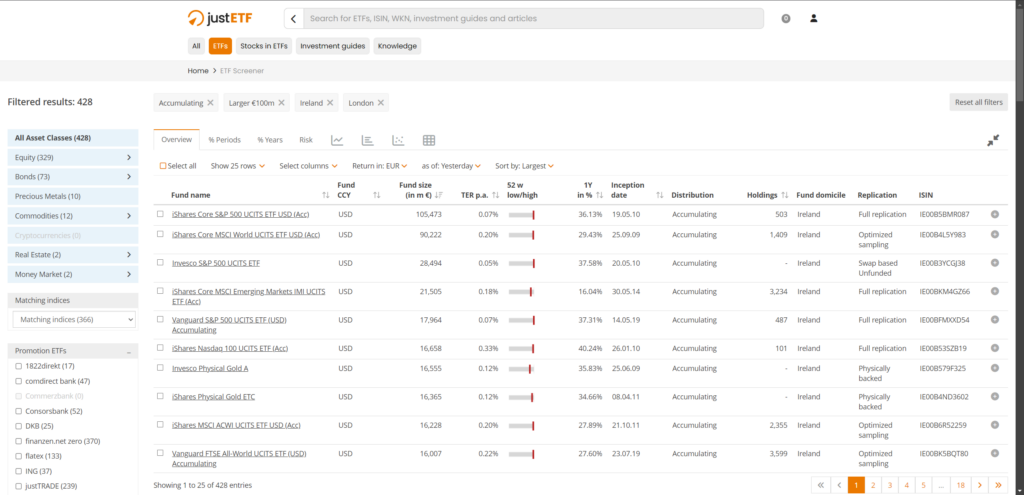Click the ETF search input field
Image resolution: width=1024 pixels, height=495 pixels.
click(533, 18)
